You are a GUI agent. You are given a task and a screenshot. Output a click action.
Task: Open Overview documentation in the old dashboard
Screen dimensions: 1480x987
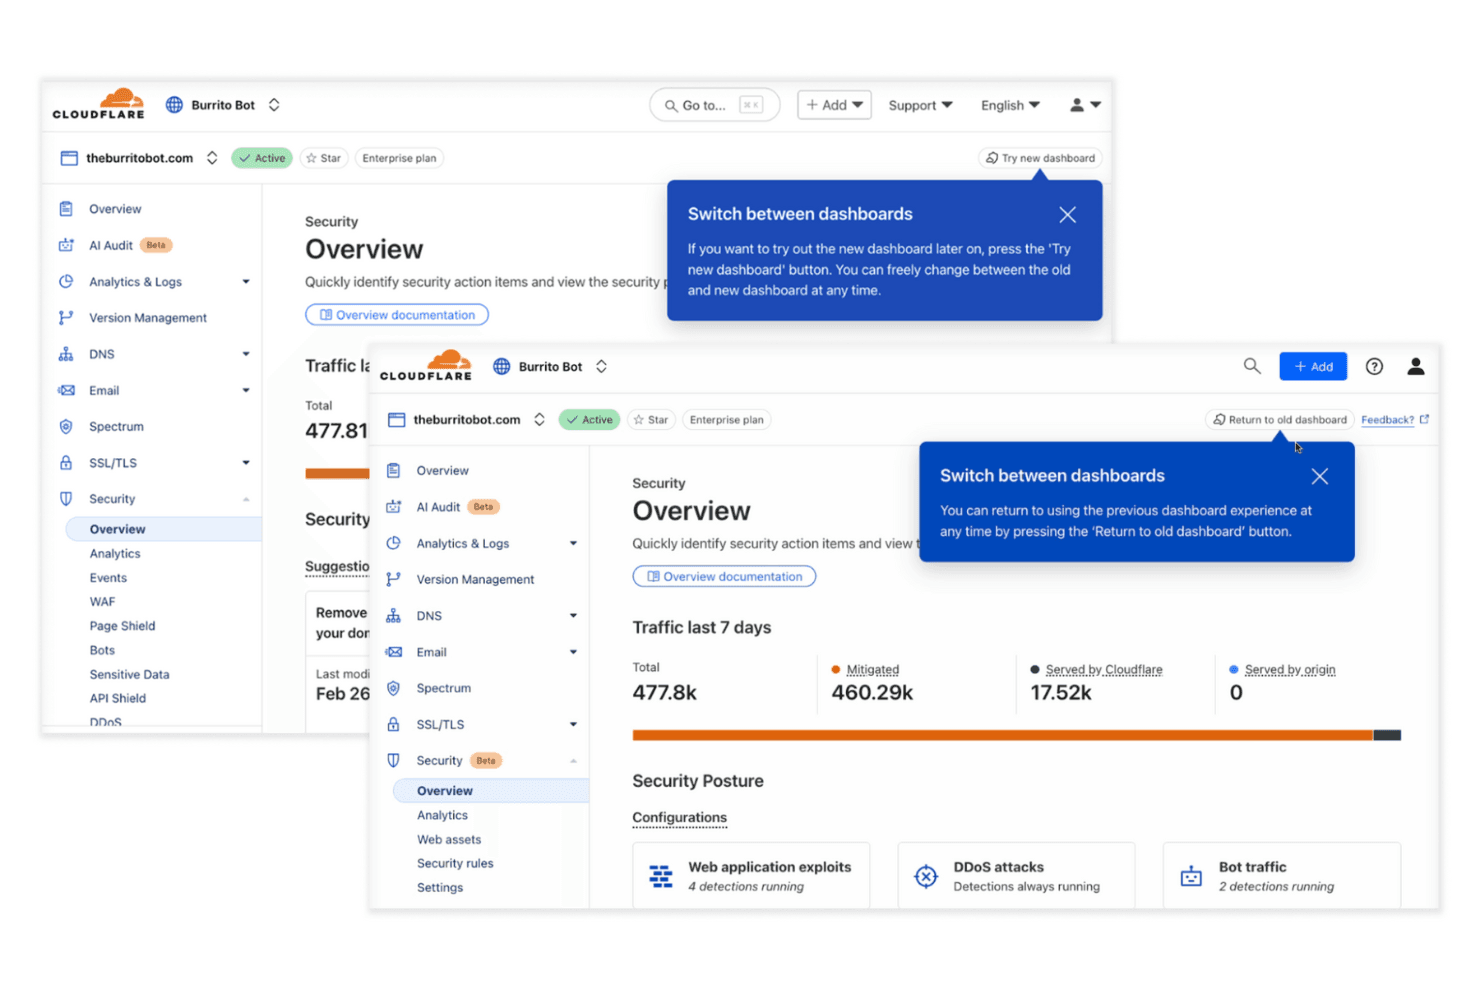point(397,315)
